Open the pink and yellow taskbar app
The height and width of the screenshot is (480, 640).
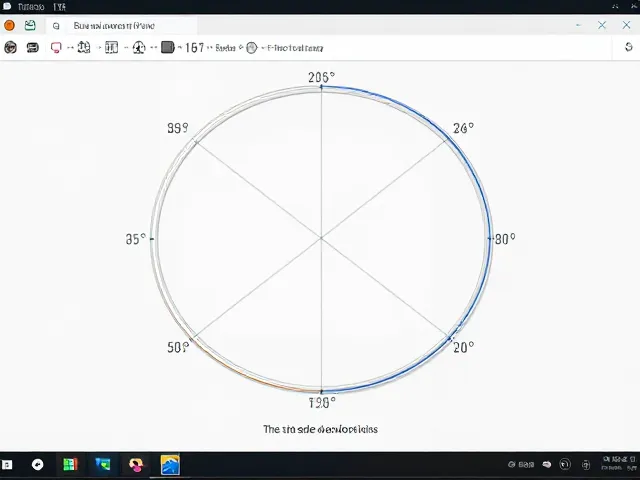(x=136, y=464)
